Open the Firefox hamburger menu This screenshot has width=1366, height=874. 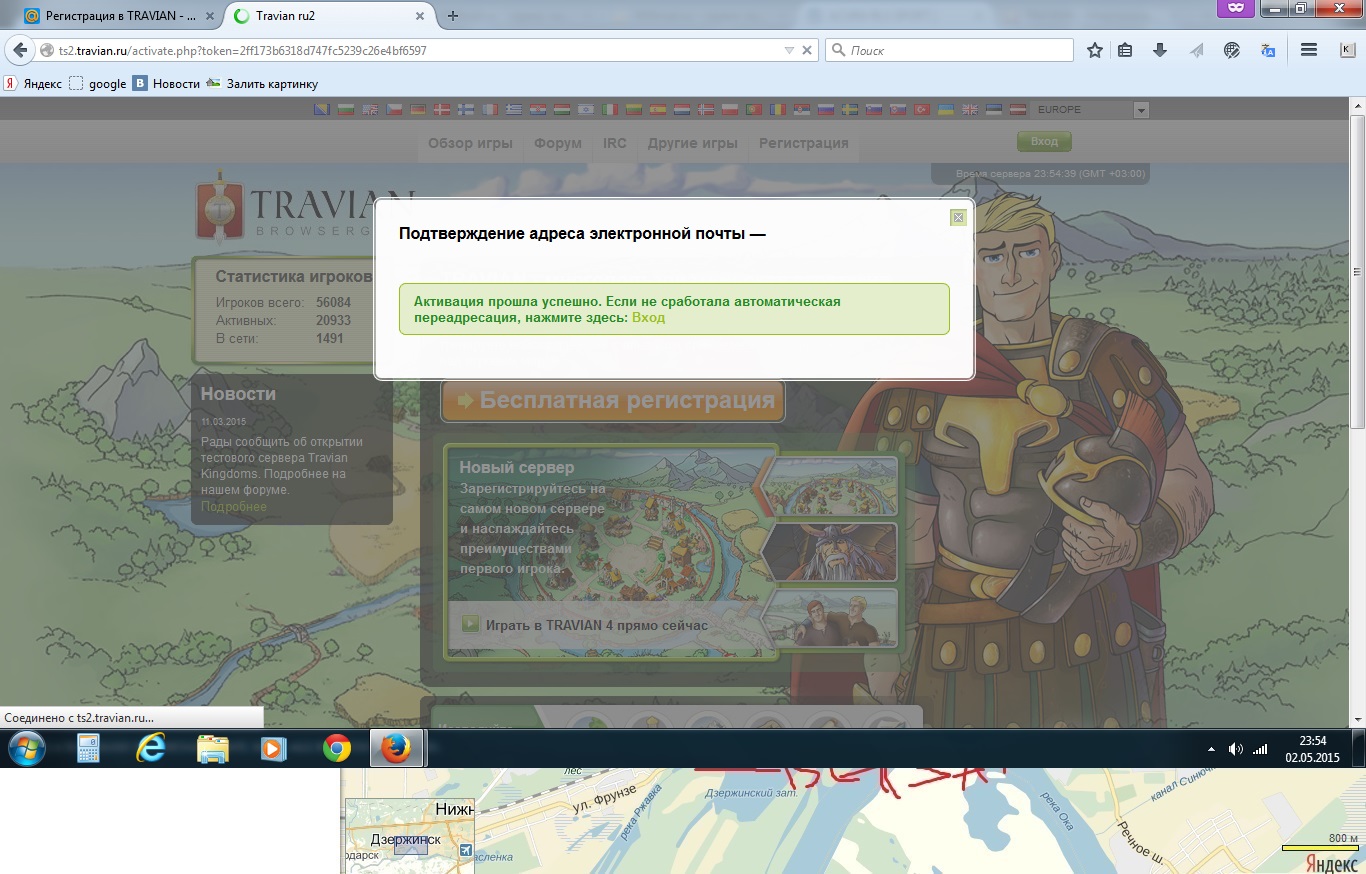click(1308, 50)
